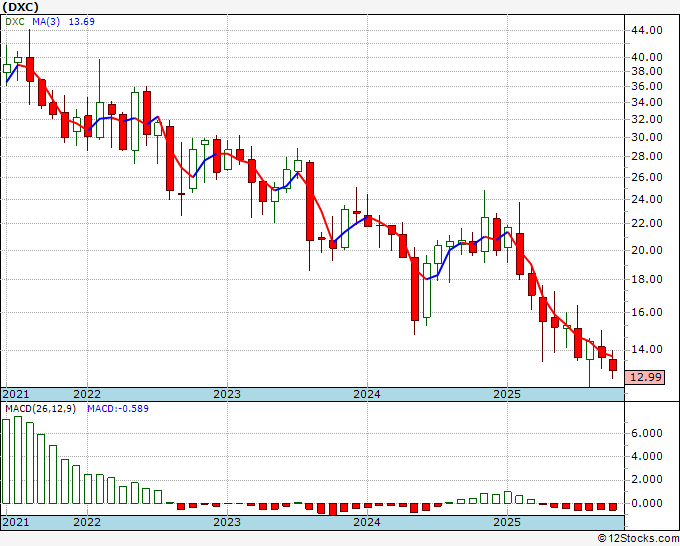Click the 6.000 MACD axis label
680x546 pixels.
[647, 433]
